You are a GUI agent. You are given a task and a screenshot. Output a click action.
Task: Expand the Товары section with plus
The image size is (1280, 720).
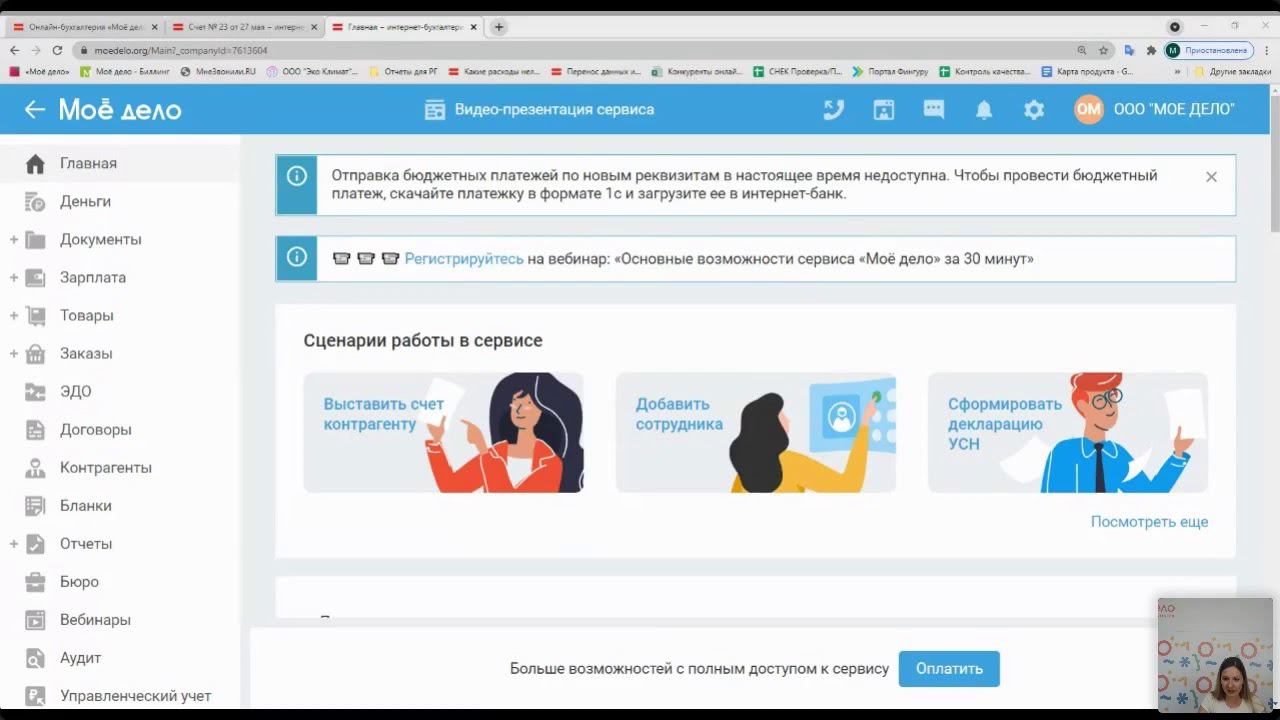pos(14,316)
